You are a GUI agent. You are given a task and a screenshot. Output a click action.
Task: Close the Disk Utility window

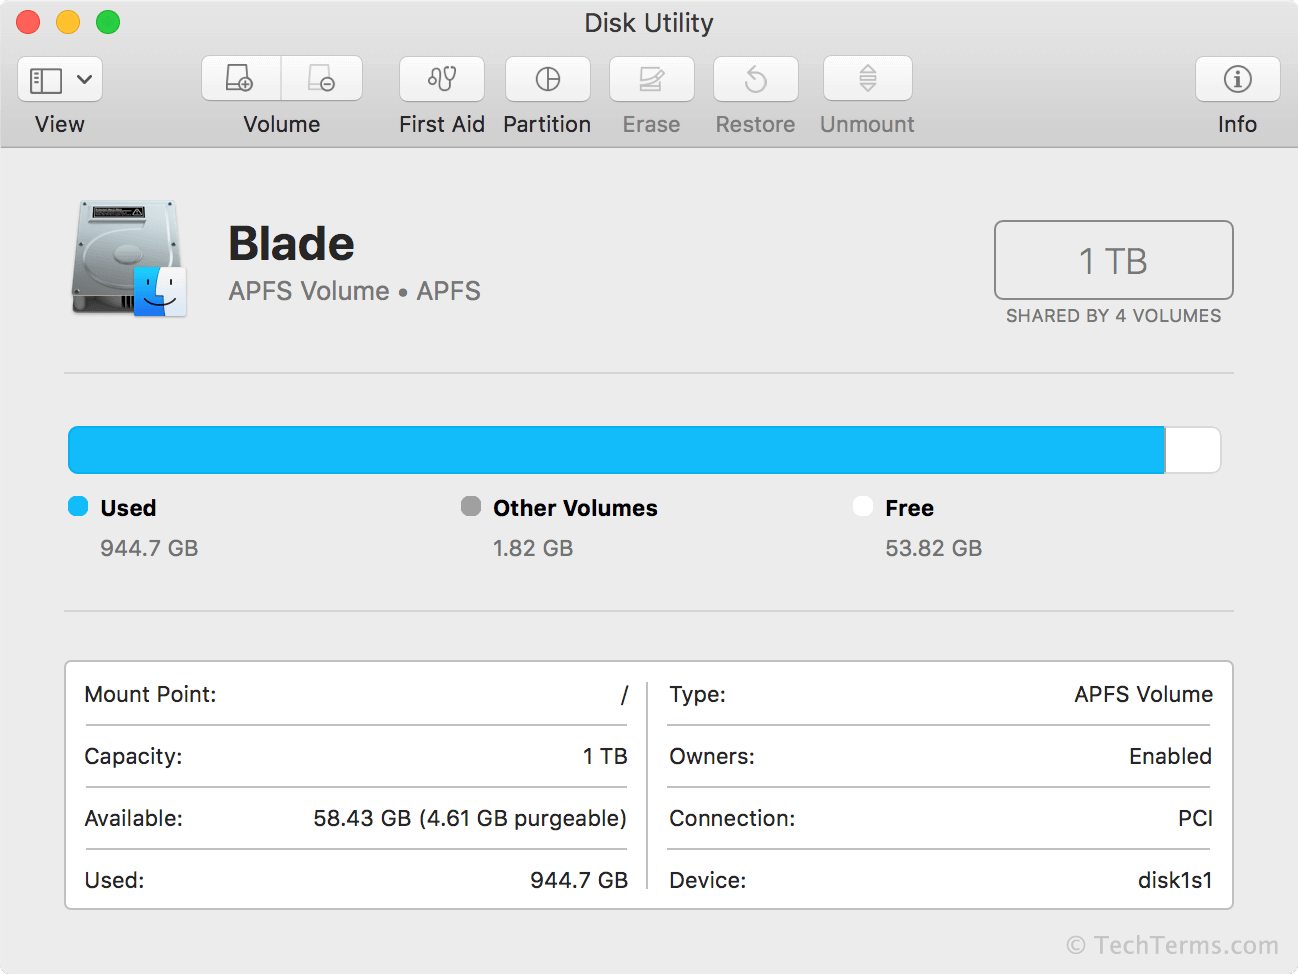click(28, 22)
